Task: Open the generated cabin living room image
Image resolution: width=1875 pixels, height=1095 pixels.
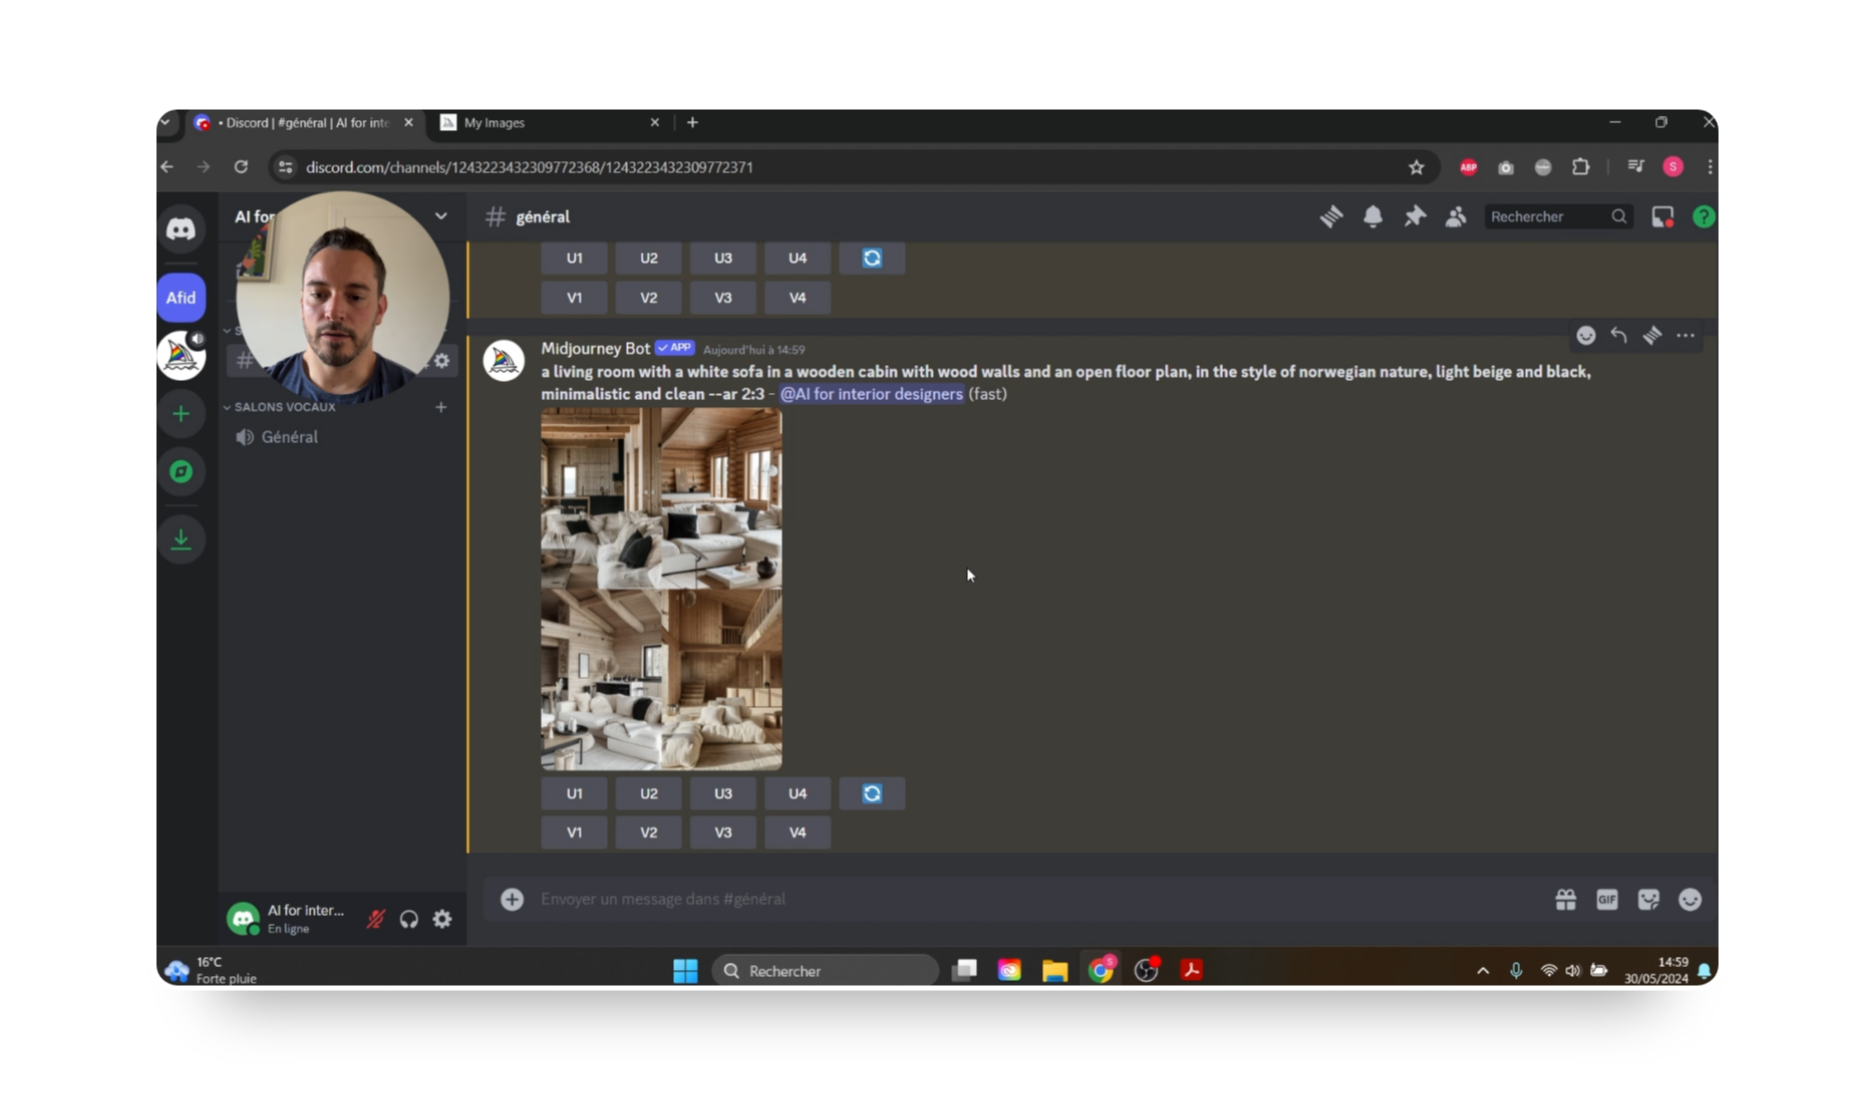Action: coord(661,589)
